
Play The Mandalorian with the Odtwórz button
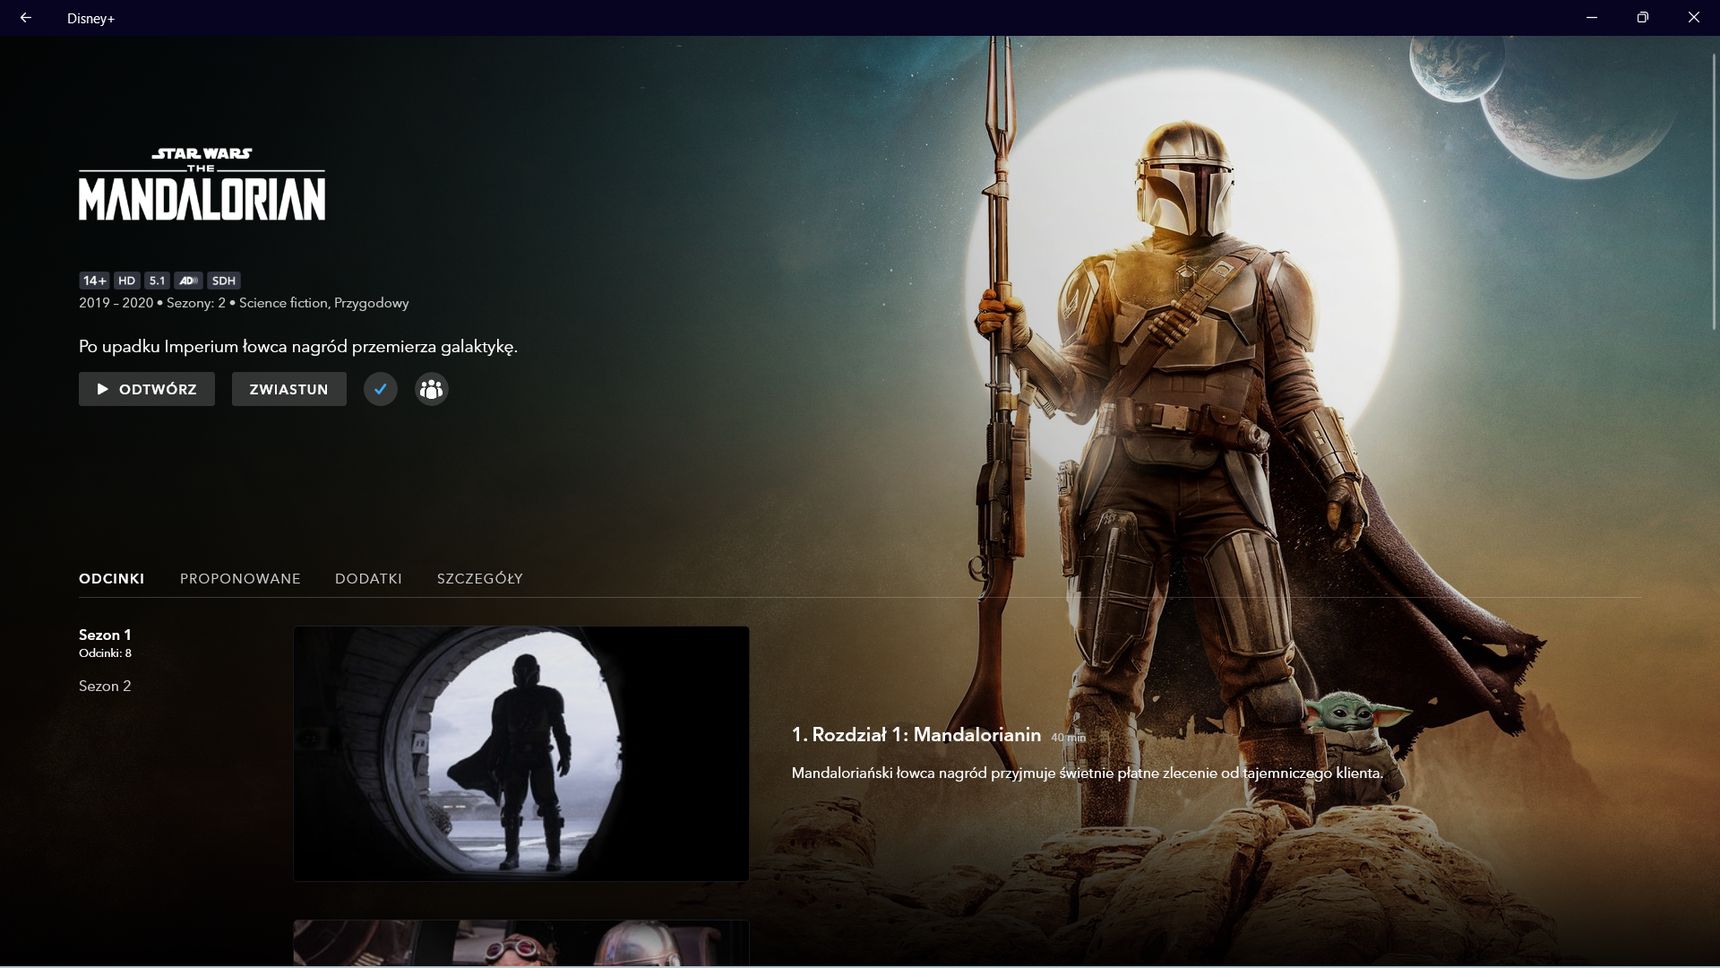[x=147, y=389]
